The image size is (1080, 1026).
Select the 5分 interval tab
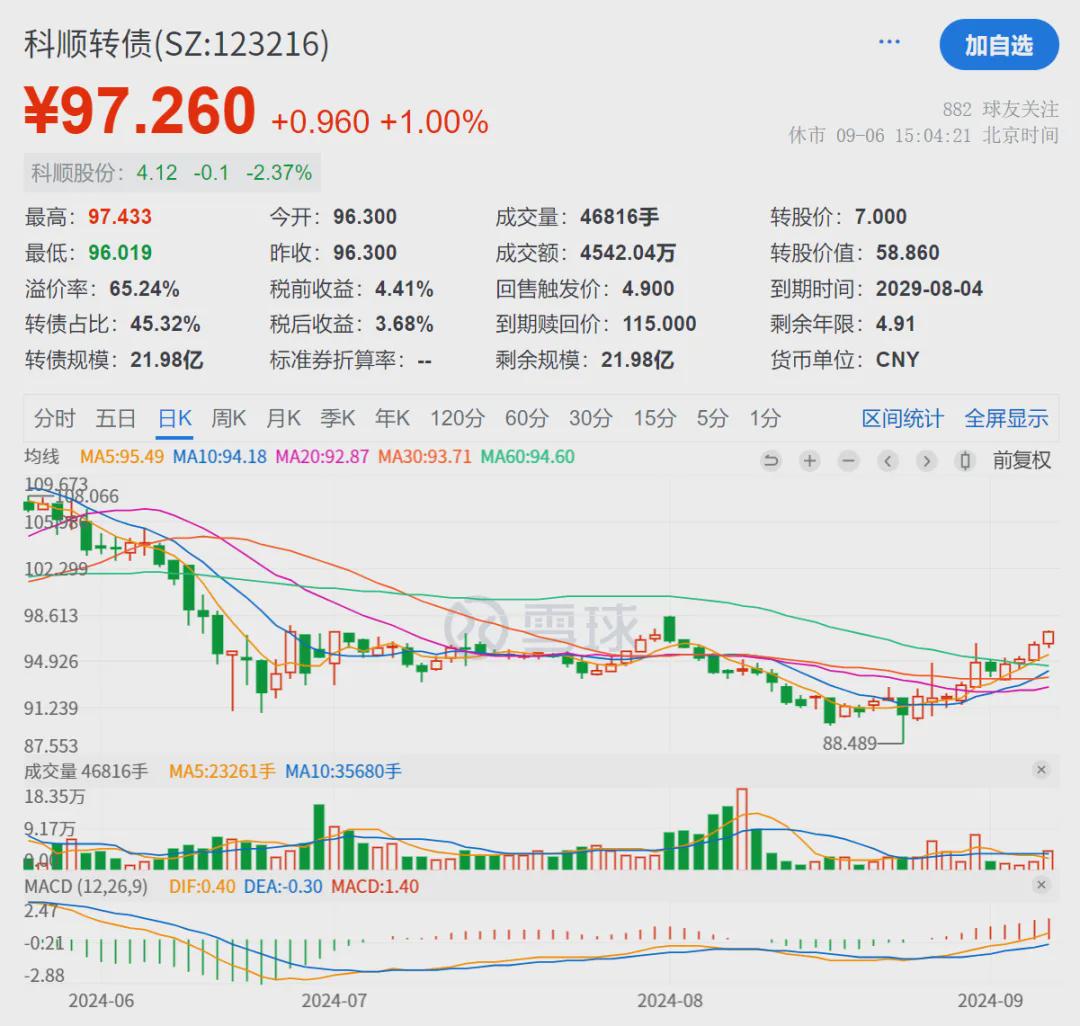point(712,418)
